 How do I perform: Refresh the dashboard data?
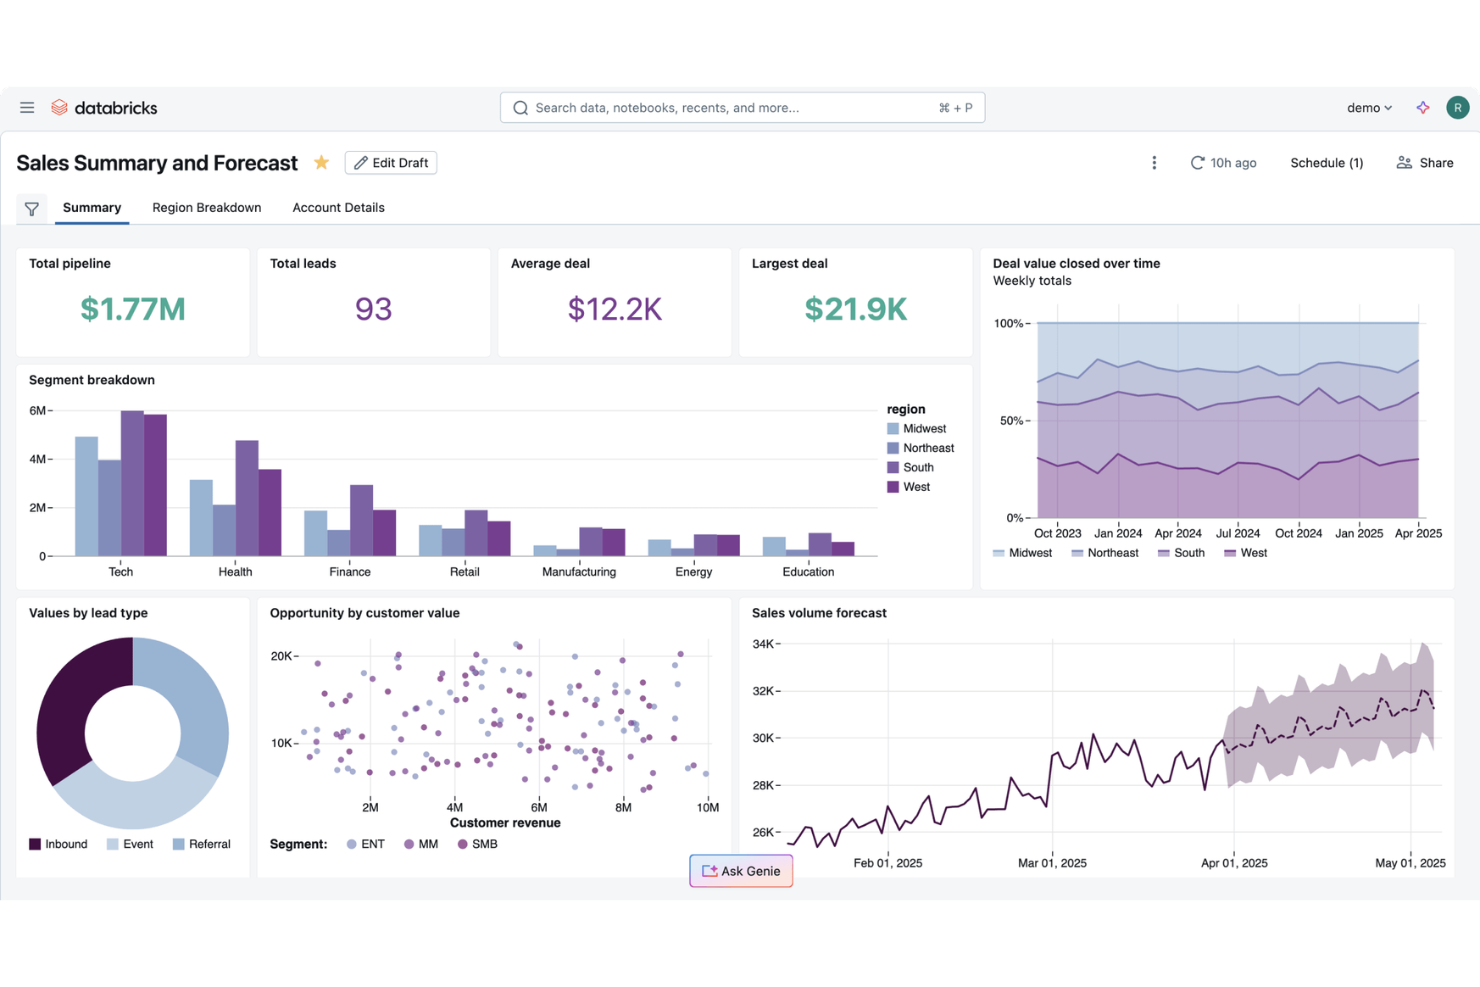pos(1197,162)
